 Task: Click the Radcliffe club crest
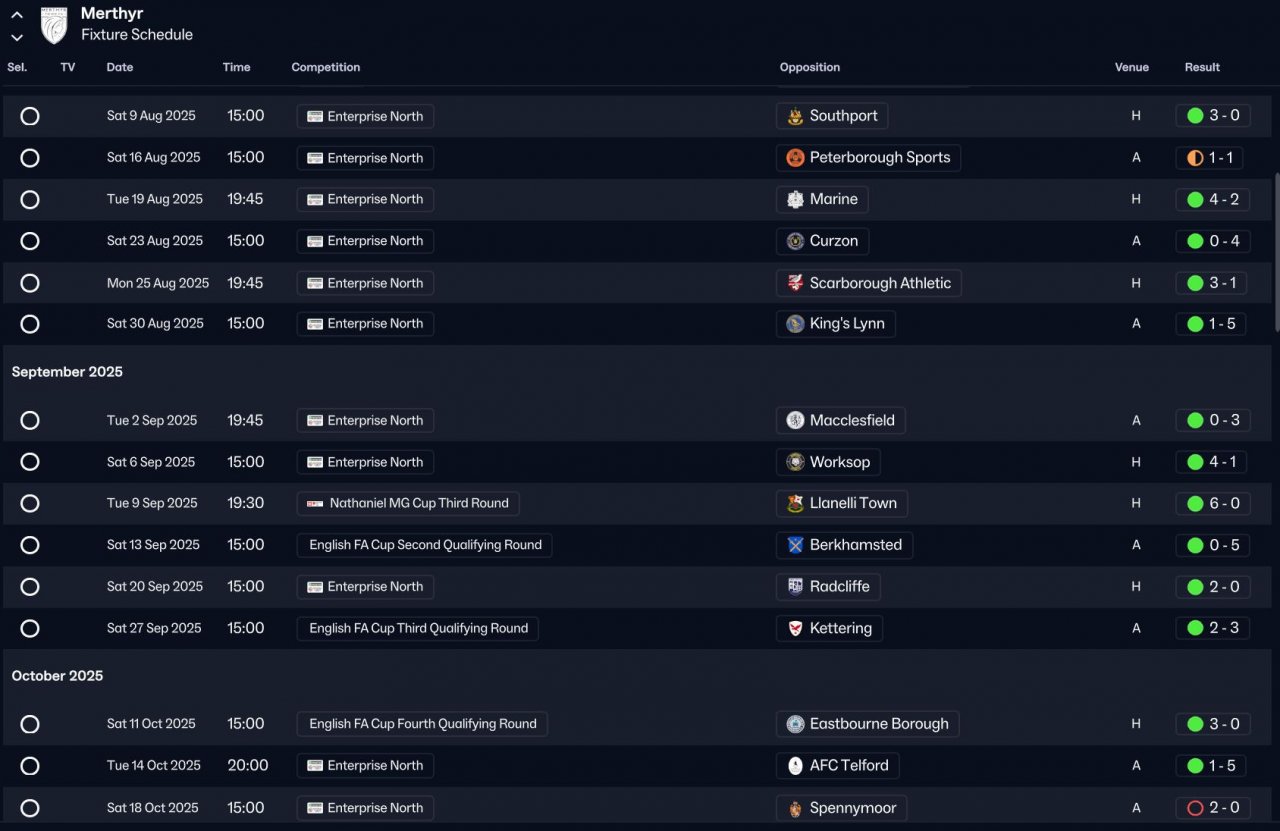(795, 586)
